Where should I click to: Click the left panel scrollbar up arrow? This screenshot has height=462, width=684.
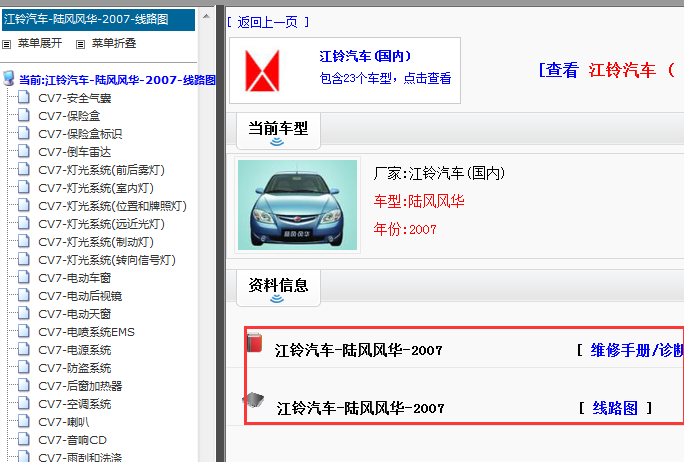tap(206, 17)
